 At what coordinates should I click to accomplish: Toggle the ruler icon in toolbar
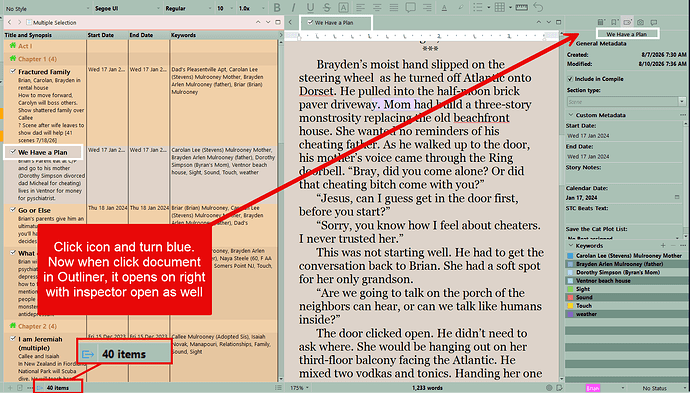pos(521,7)
